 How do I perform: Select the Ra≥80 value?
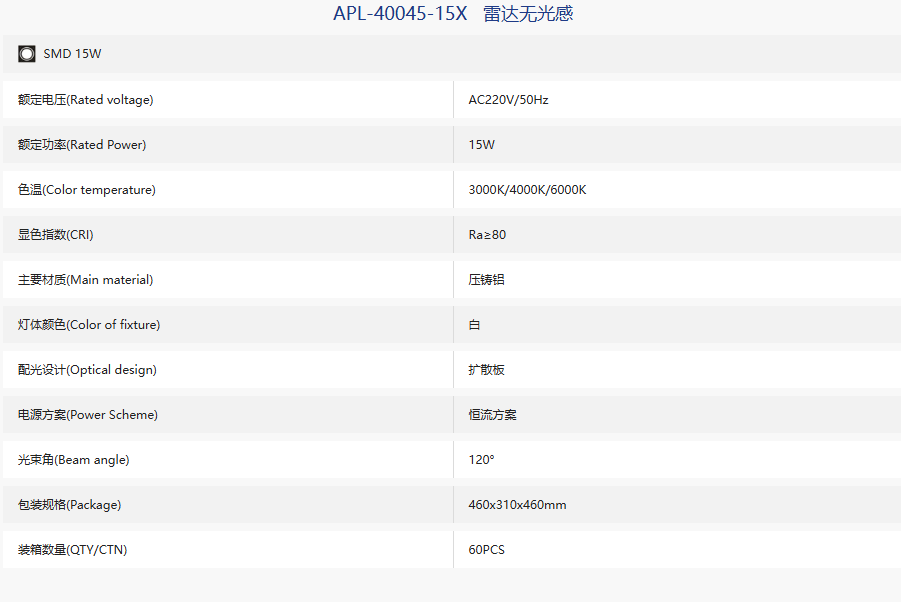click(x=487, y=235)
